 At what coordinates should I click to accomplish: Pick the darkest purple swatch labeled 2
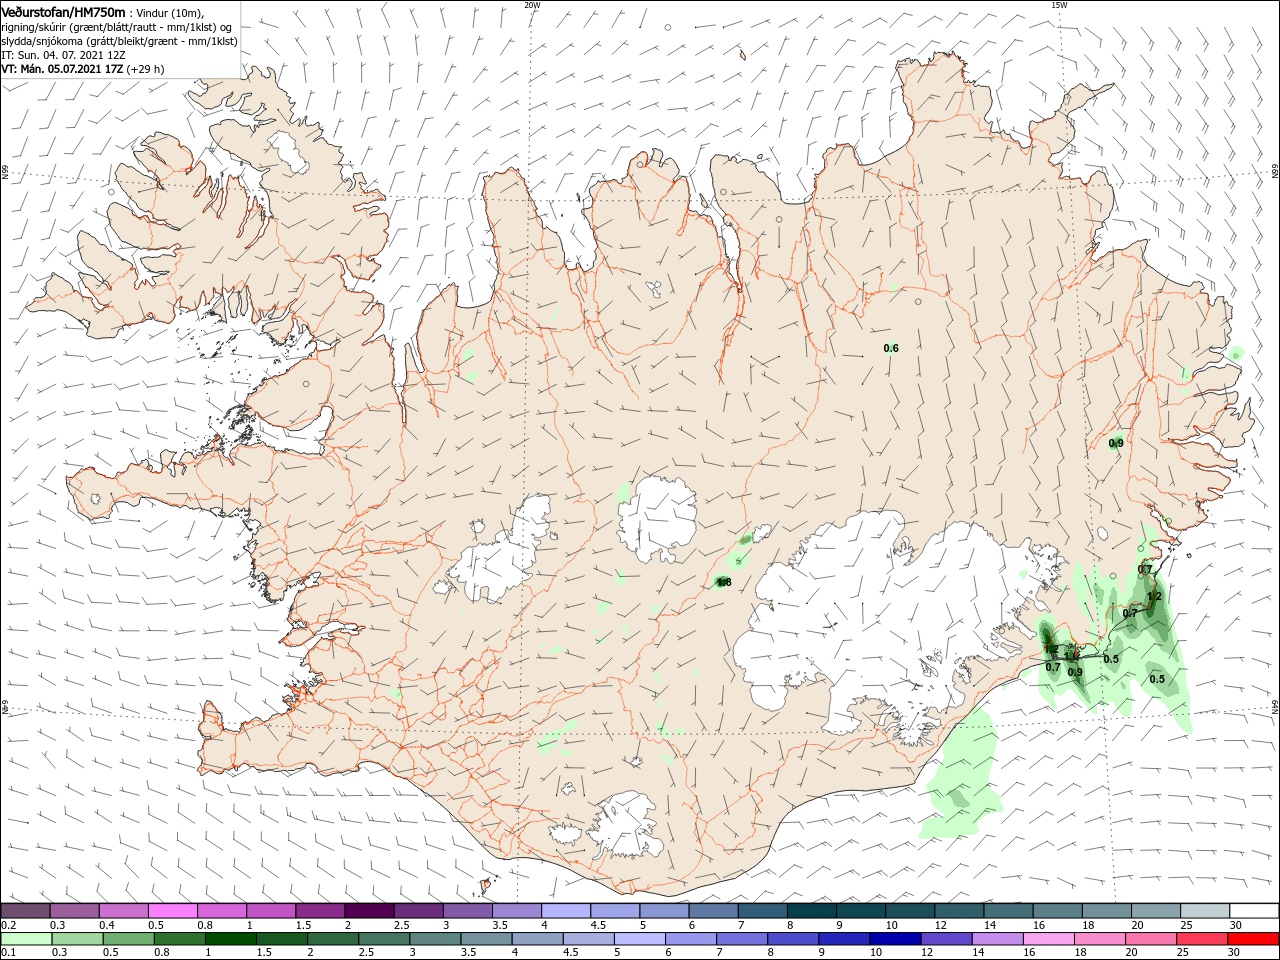tap(368, 911)
